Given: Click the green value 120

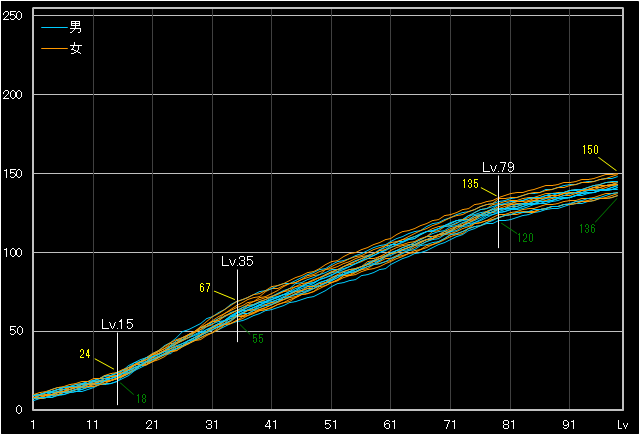Looking at the screenshot, I should pyautogui.click(x=525, y=238).
